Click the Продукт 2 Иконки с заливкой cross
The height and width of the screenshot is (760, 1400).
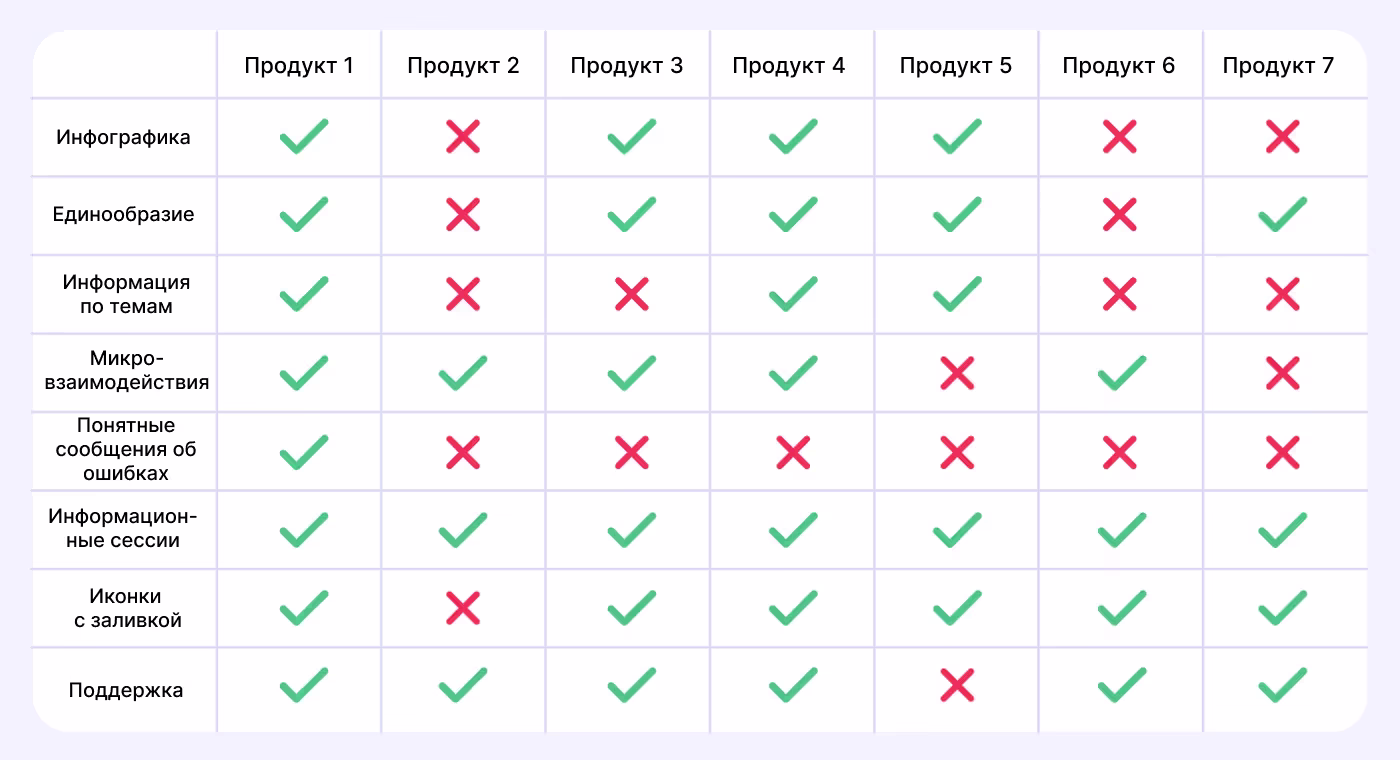click(462, 607)
